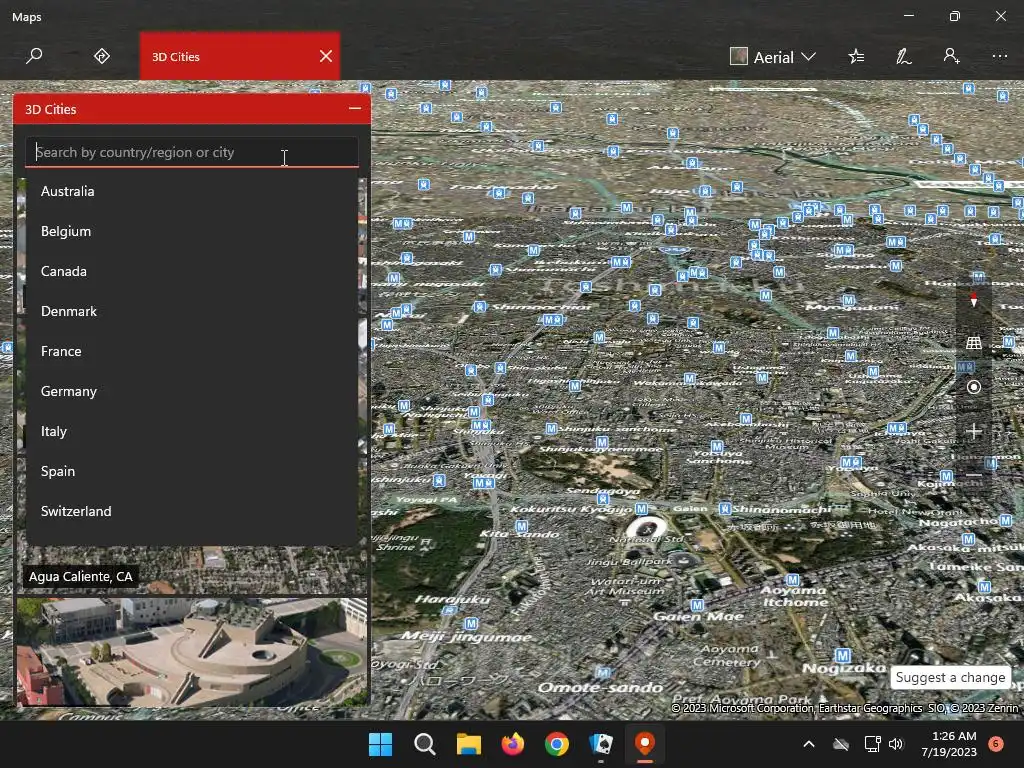Zoom out with the minus button

pos(974,475)
